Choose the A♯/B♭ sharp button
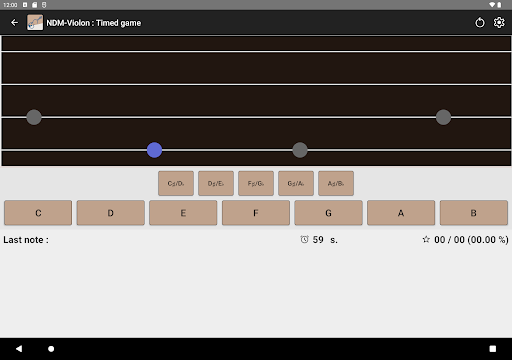 pyautogui.click(x=336, y=183)
